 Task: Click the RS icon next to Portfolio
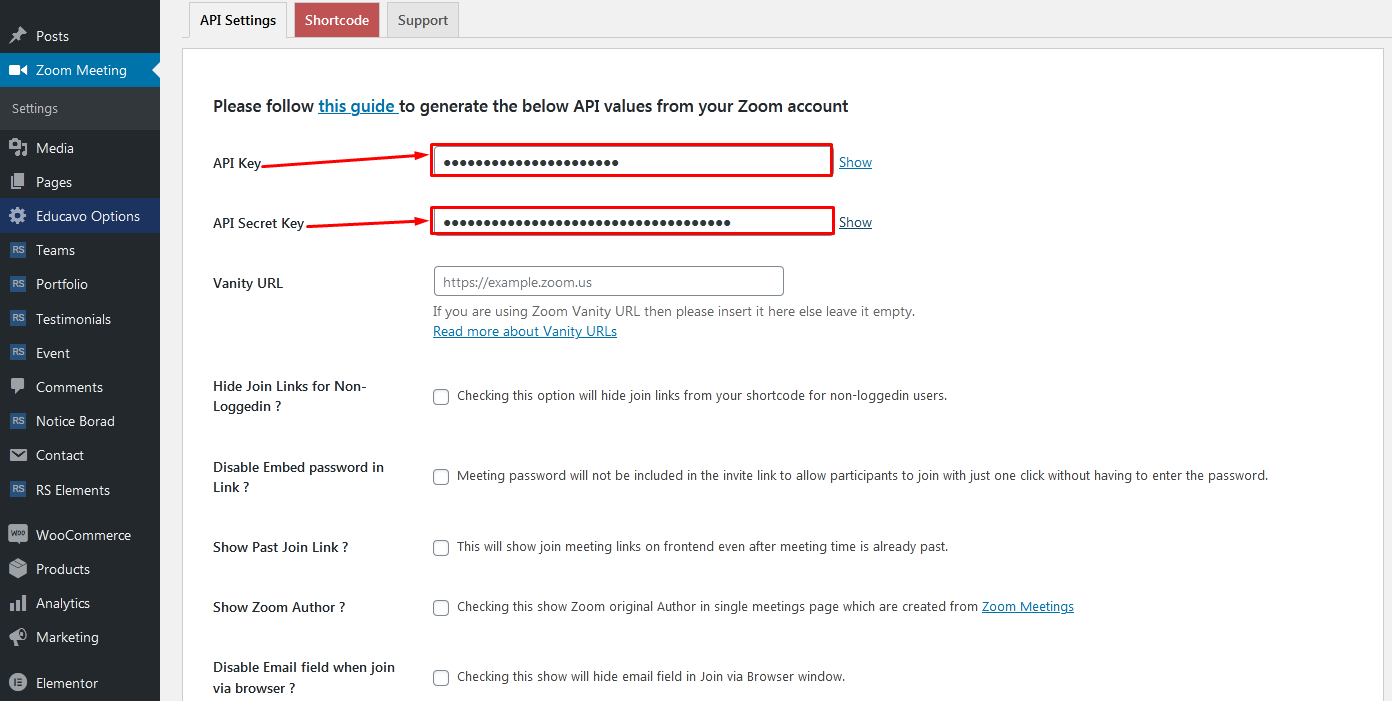point(18,284)
